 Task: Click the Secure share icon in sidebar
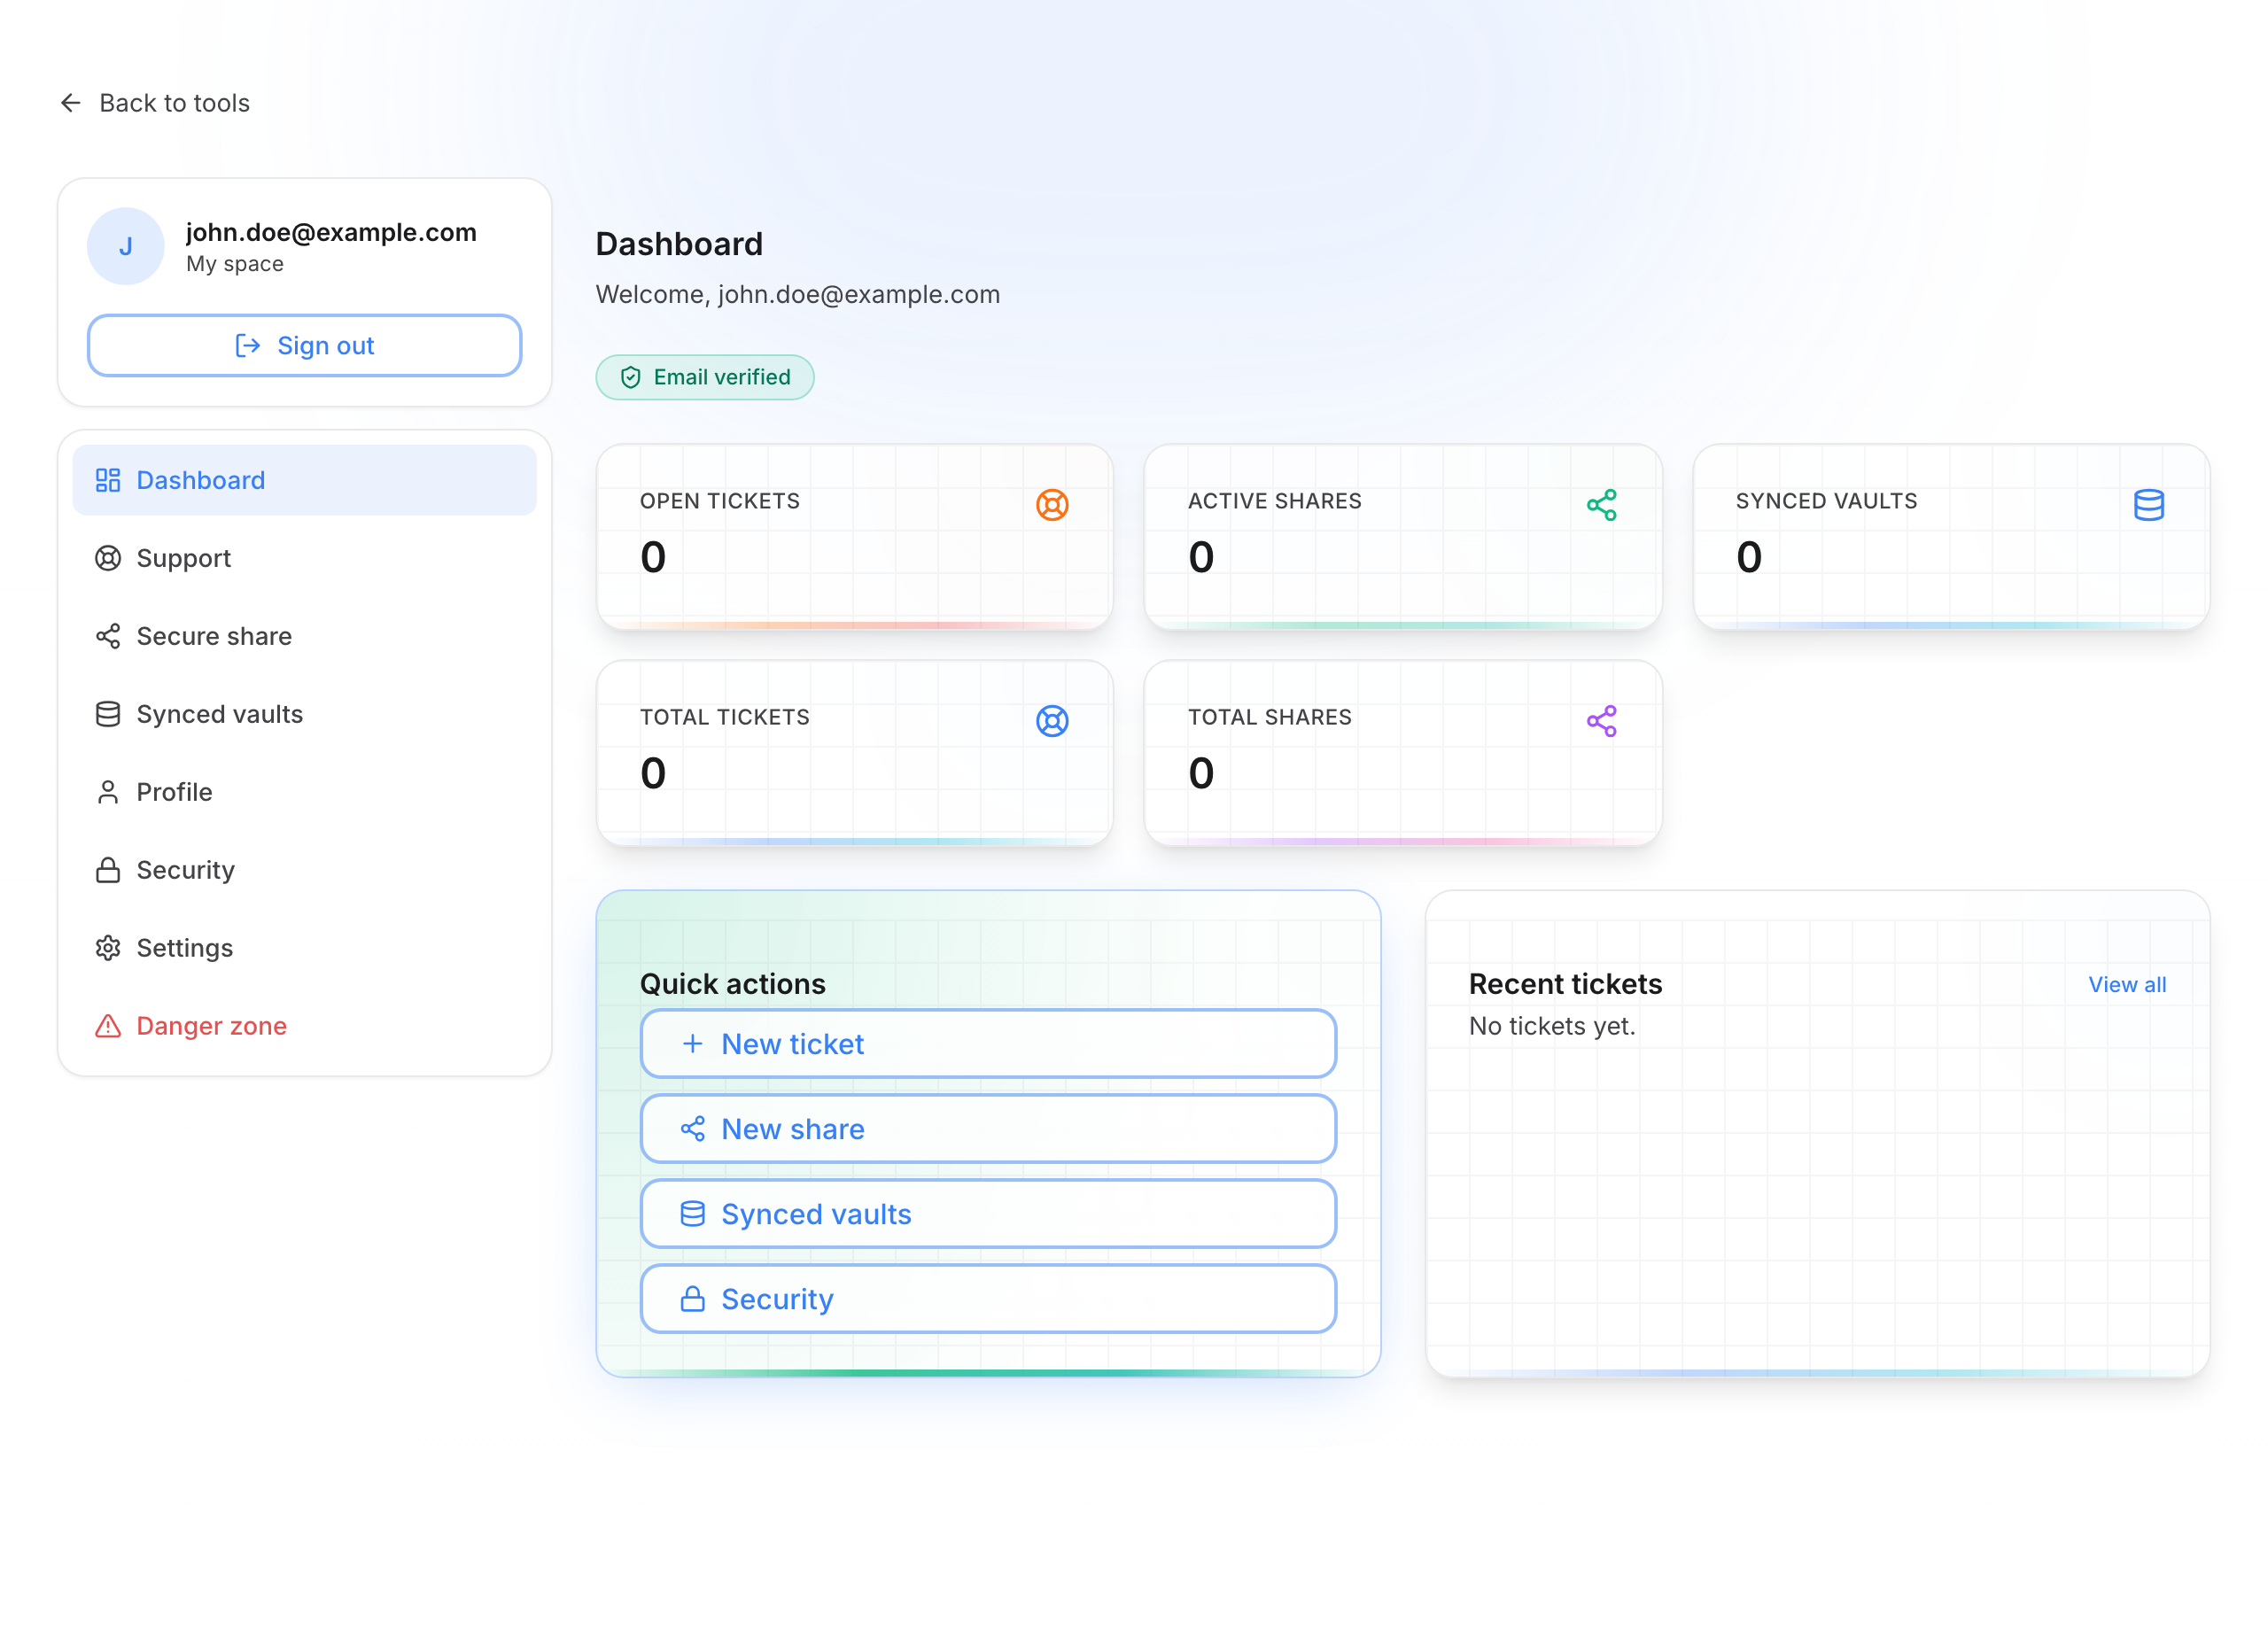(108, 636)
